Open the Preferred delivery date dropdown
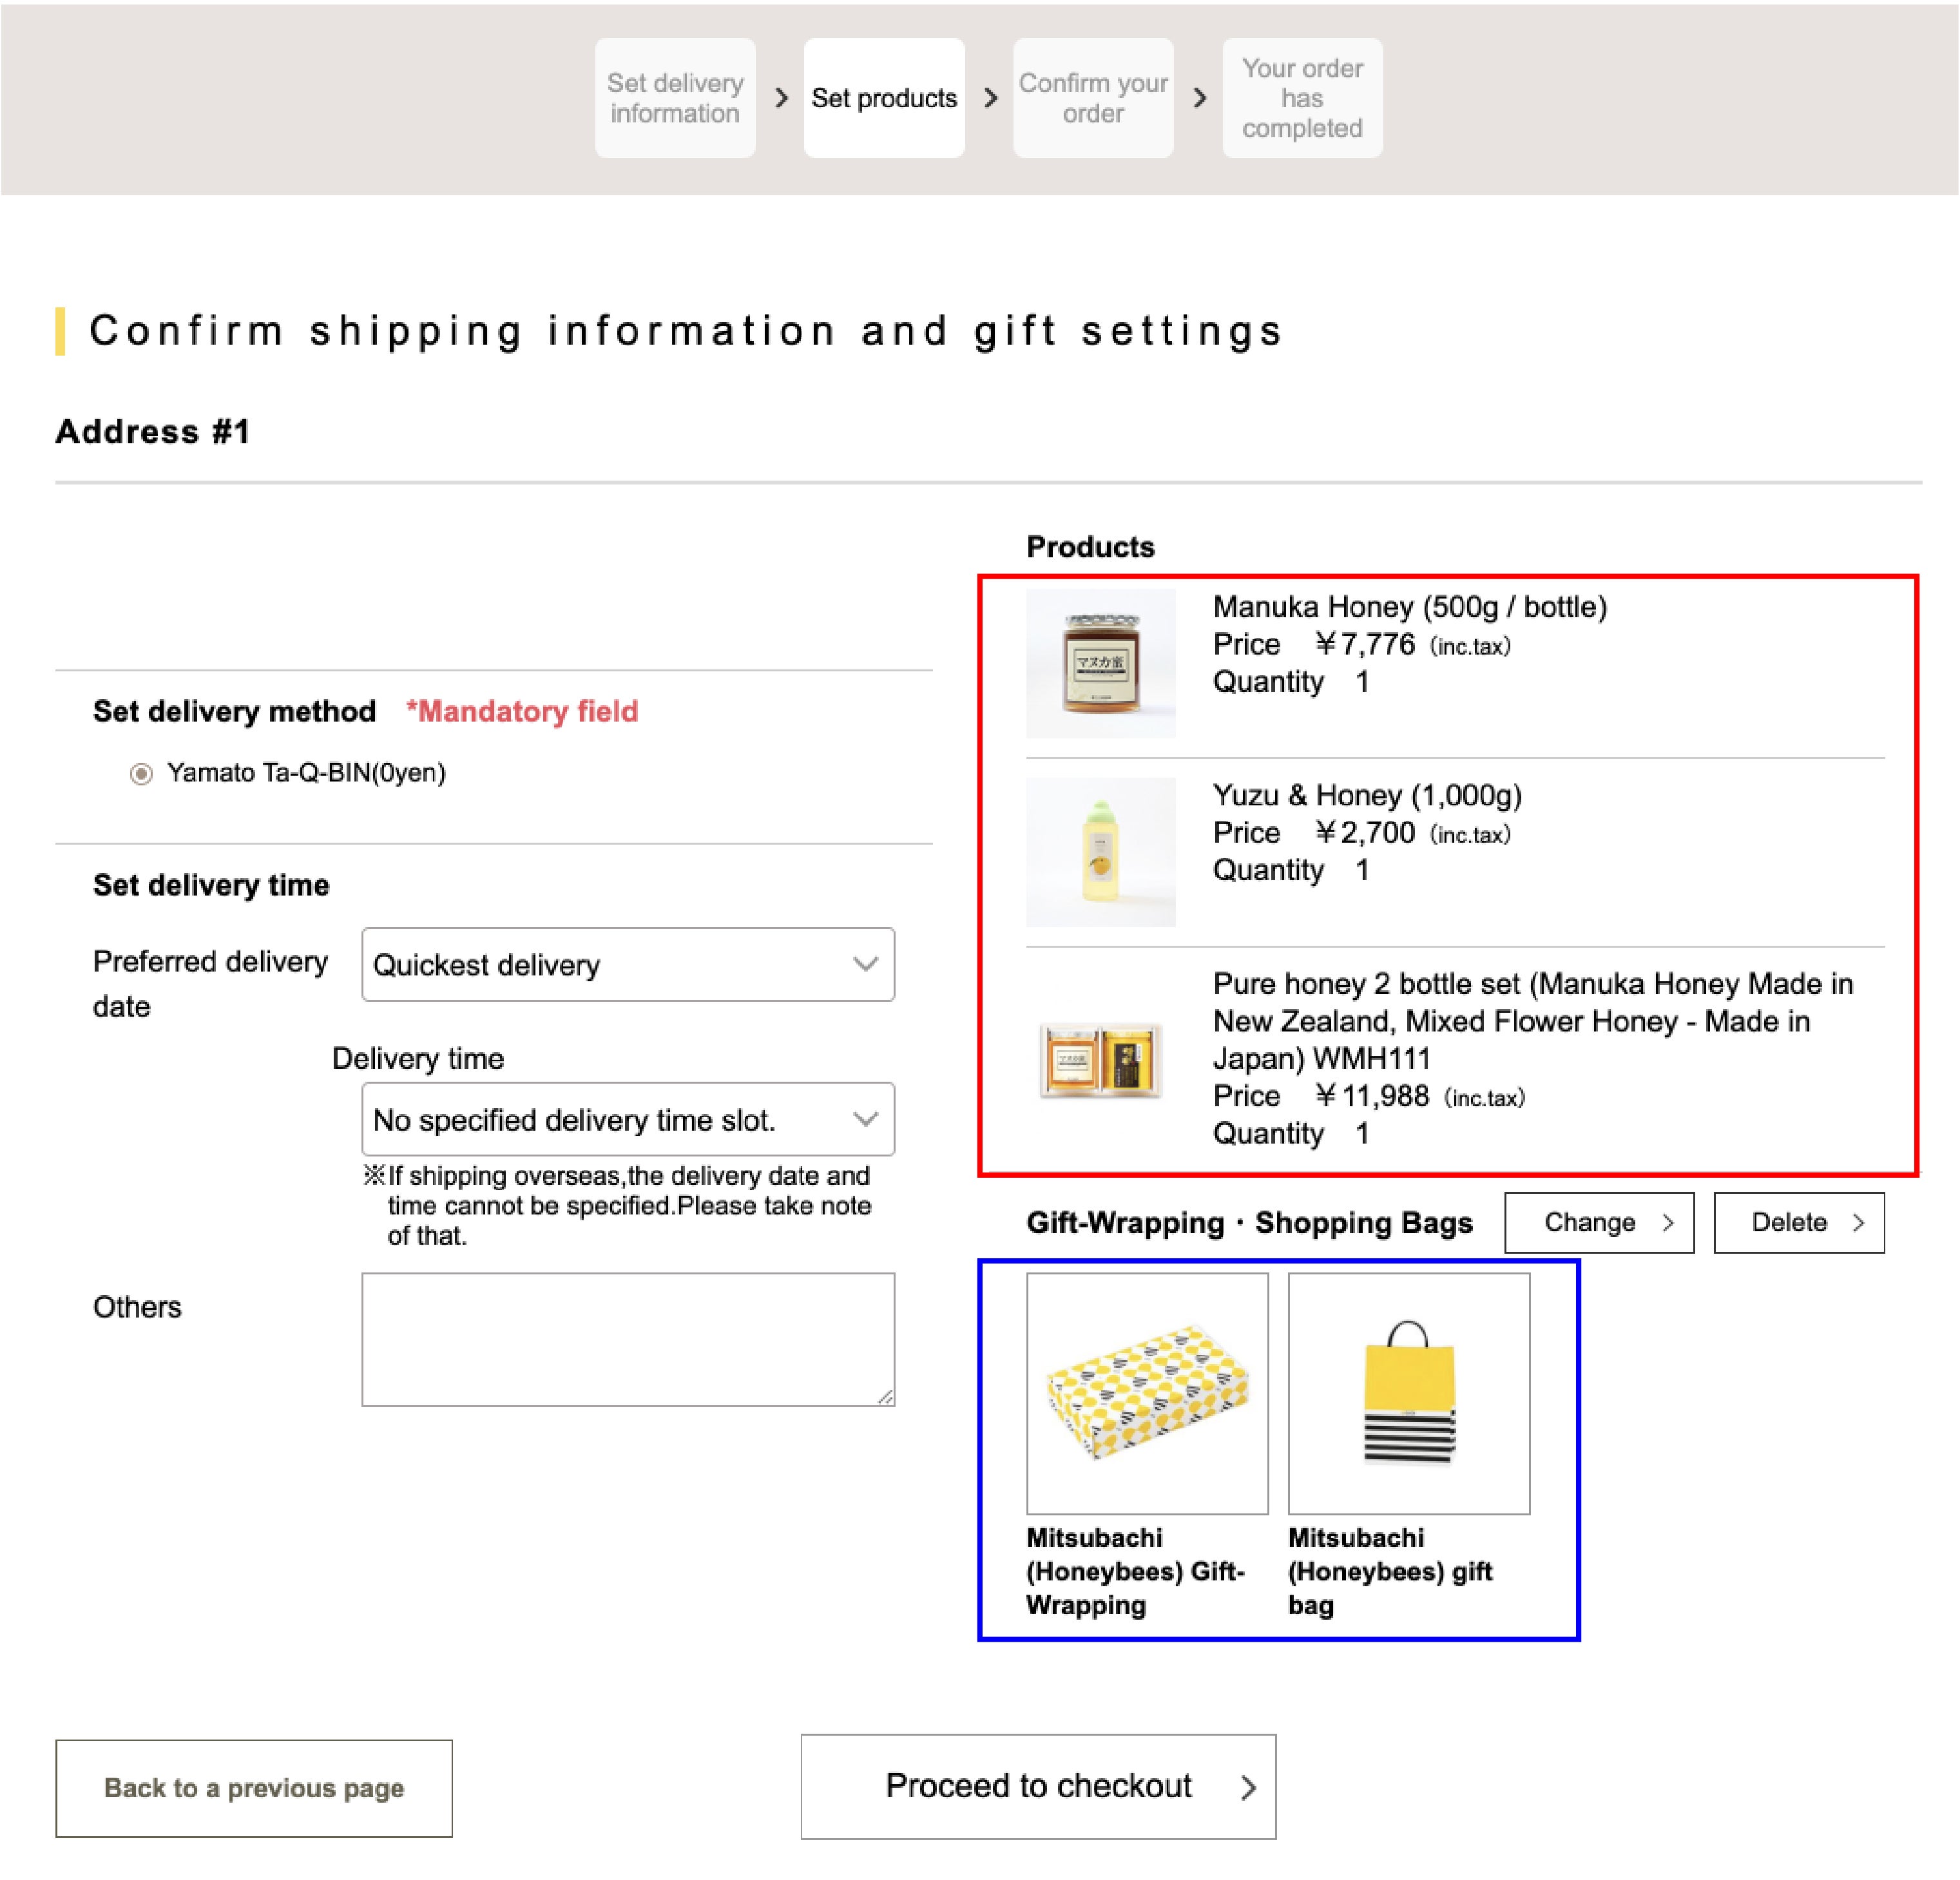 627,964
